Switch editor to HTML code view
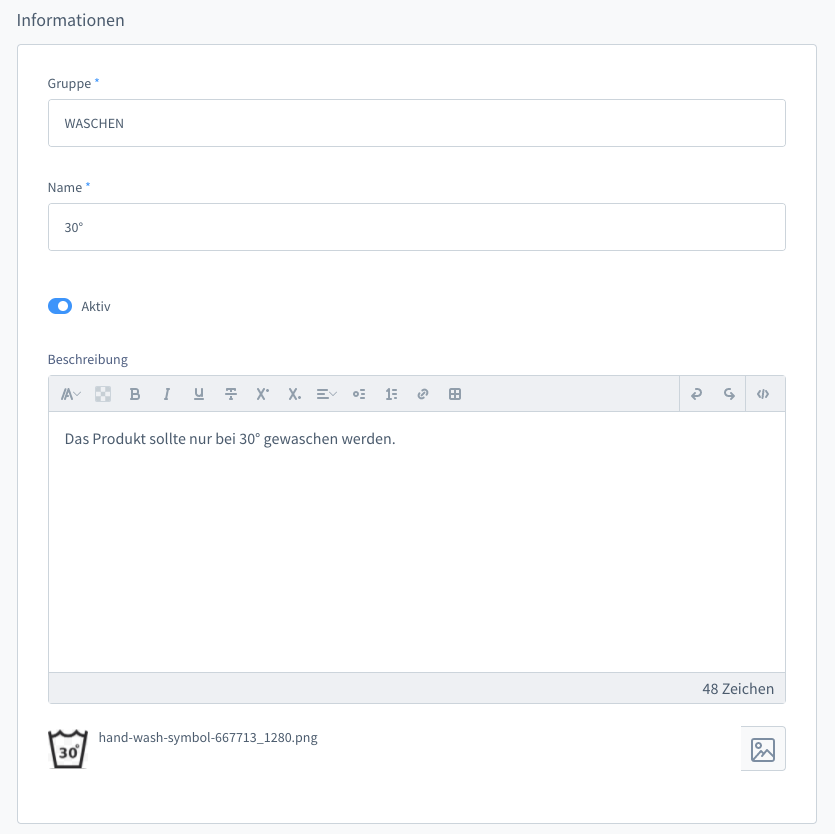Screen dimensions: 835x834 (x=763, y=394)
